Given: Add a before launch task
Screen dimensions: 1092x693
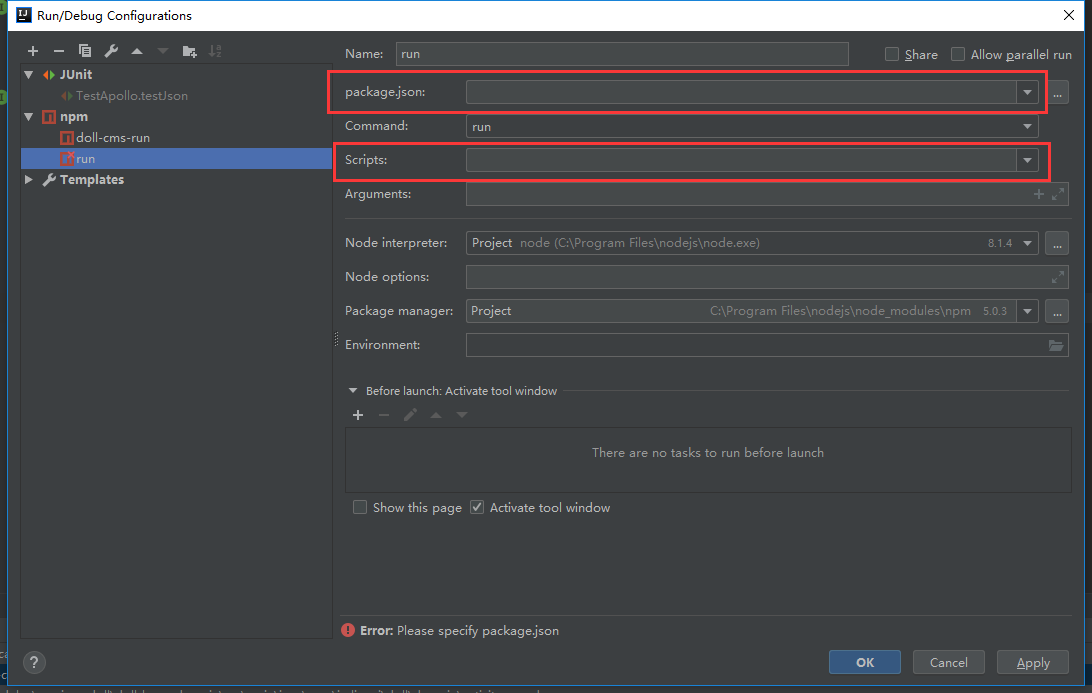Looking at the screenshot, I should 358,415.
